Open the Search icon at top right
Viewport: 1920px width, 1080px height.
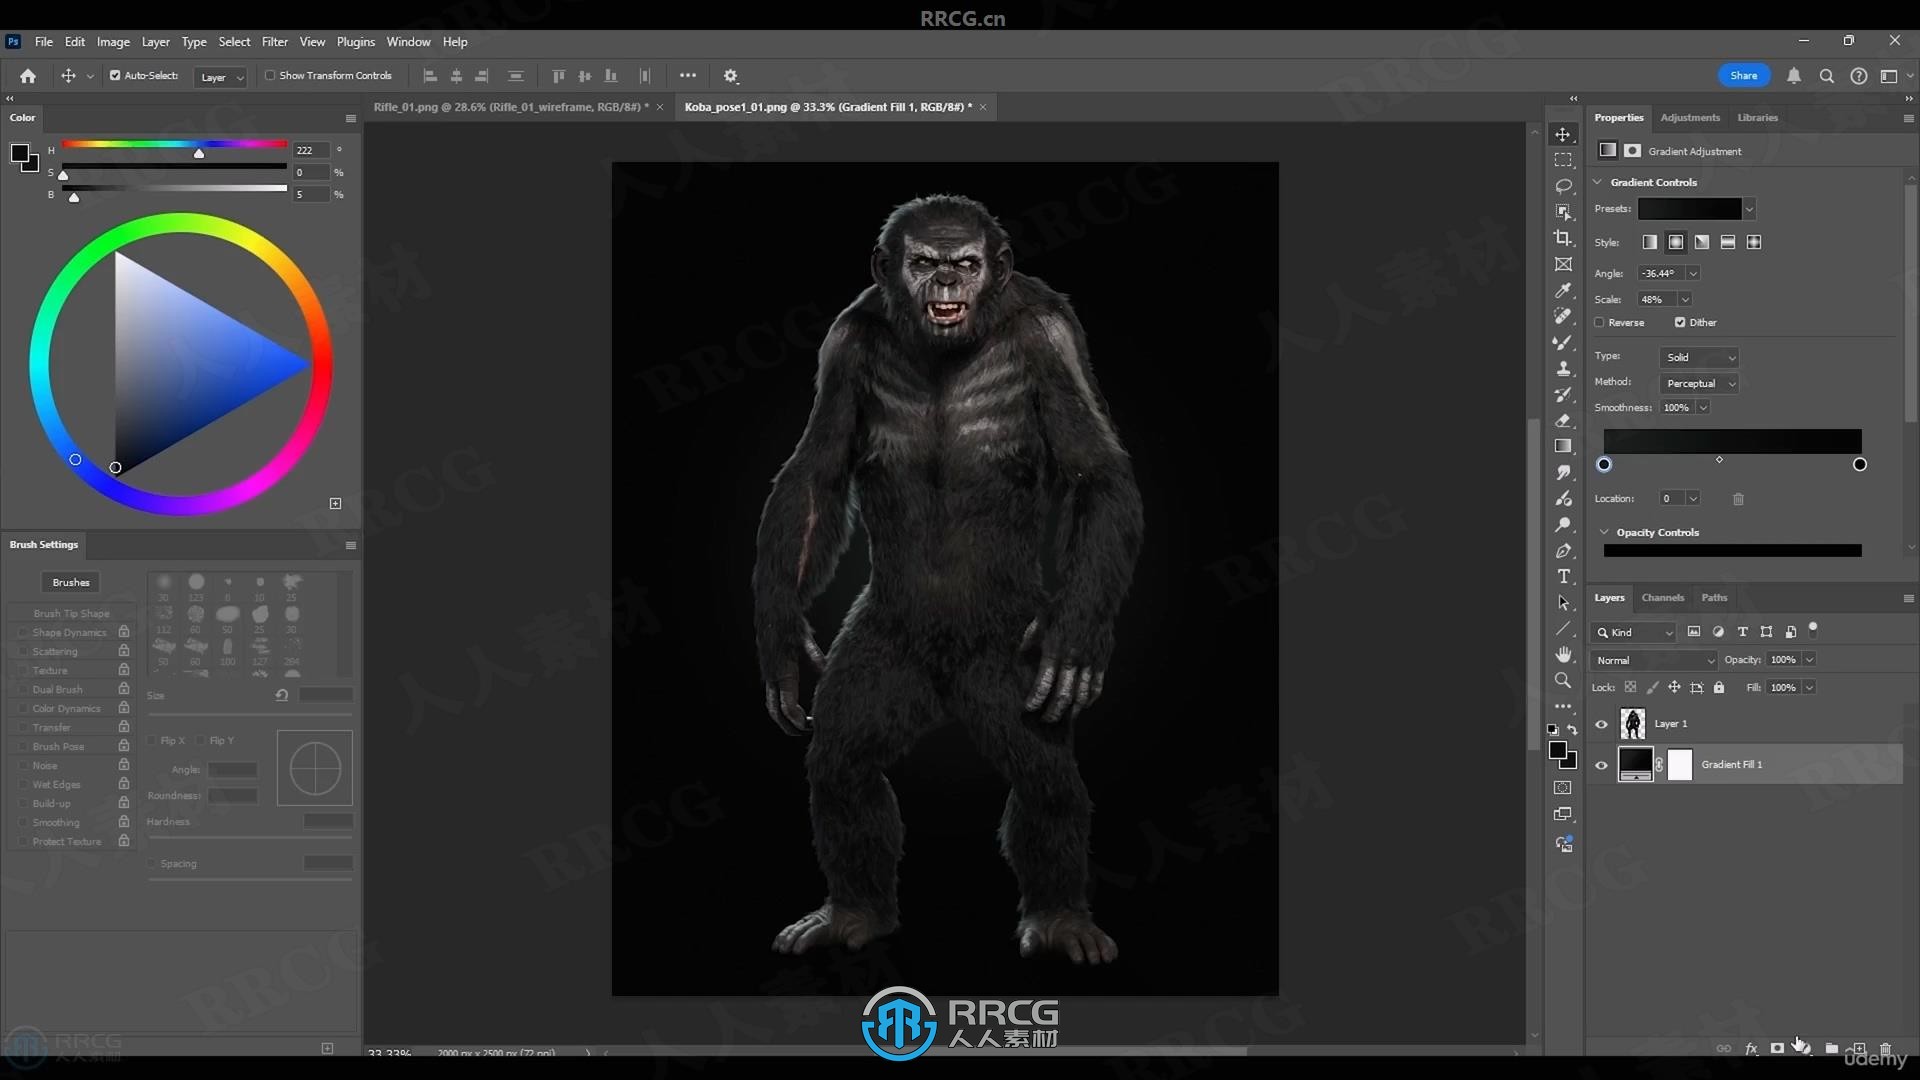[1827, 76]
